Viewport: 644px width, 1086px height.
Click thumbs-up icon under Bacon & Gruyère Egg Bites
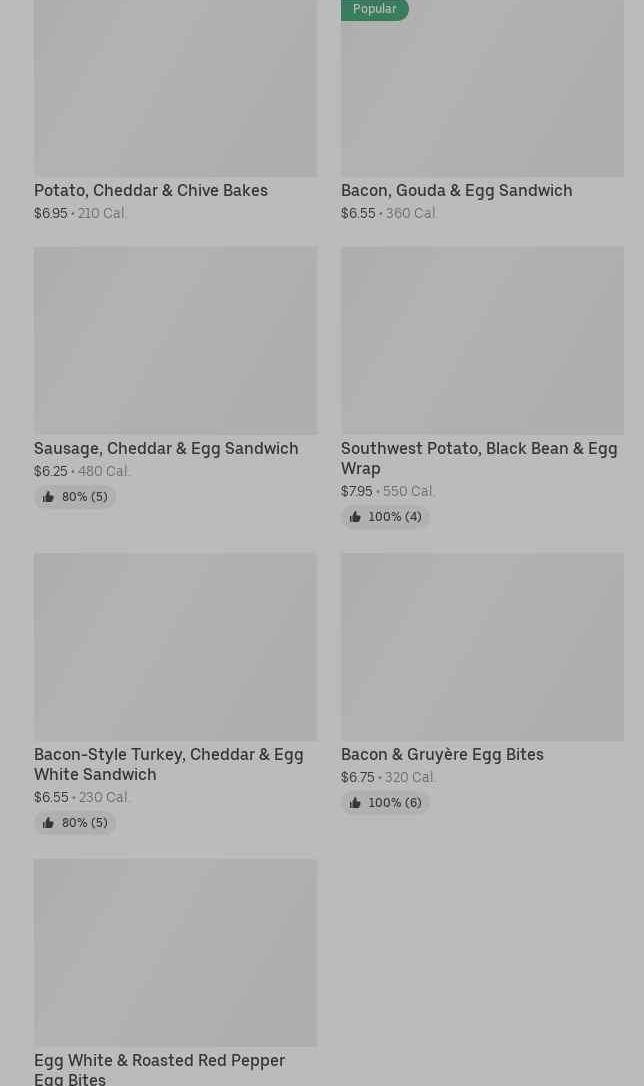[x=355, y=803]
